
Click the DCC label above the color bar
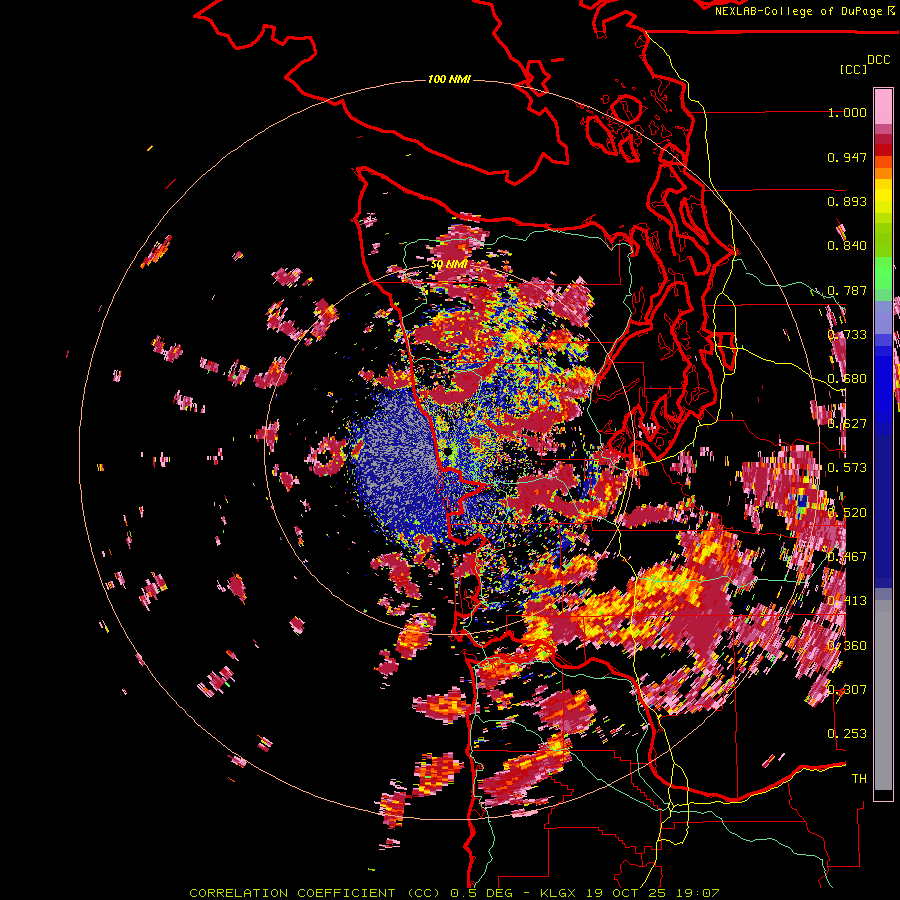(878, 60)
